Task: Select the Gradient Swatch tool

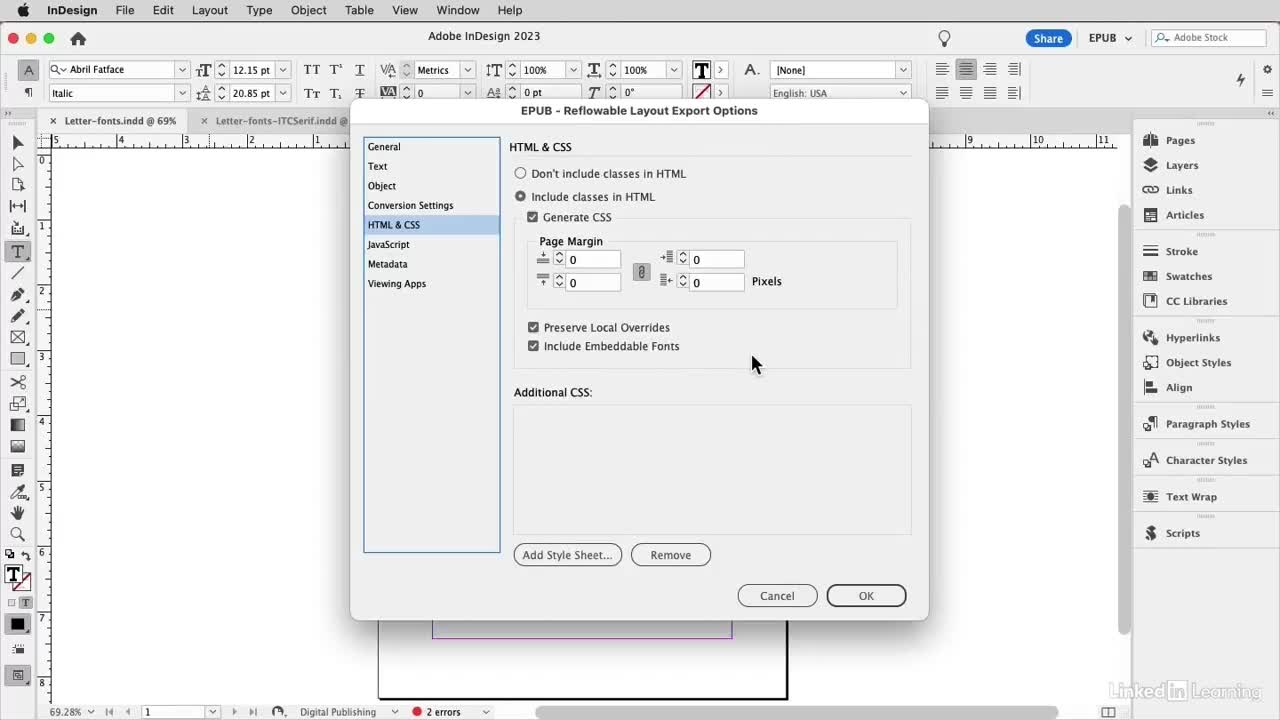Action: pos(17,425)
